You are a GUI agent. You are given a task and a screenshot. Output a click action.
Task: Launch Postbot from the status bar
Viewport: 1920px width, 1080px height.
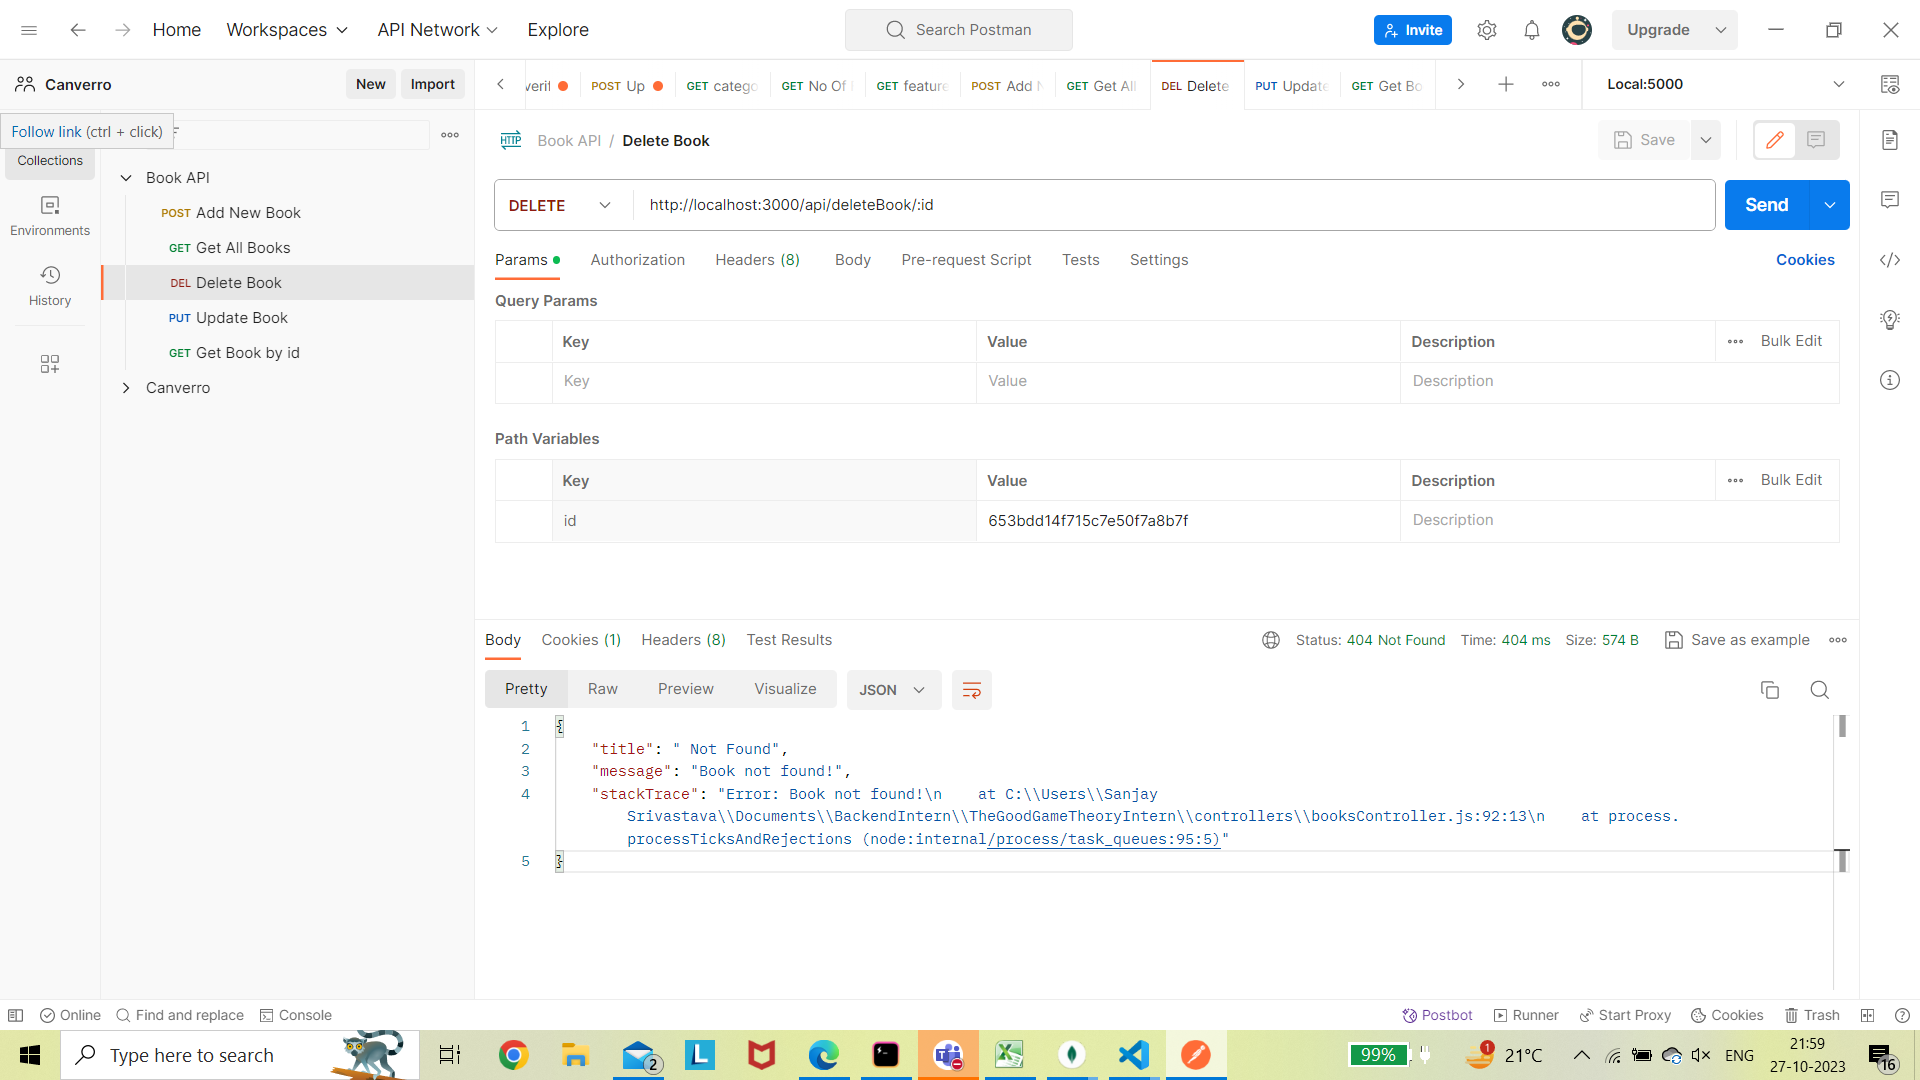pos(1437,1015)
